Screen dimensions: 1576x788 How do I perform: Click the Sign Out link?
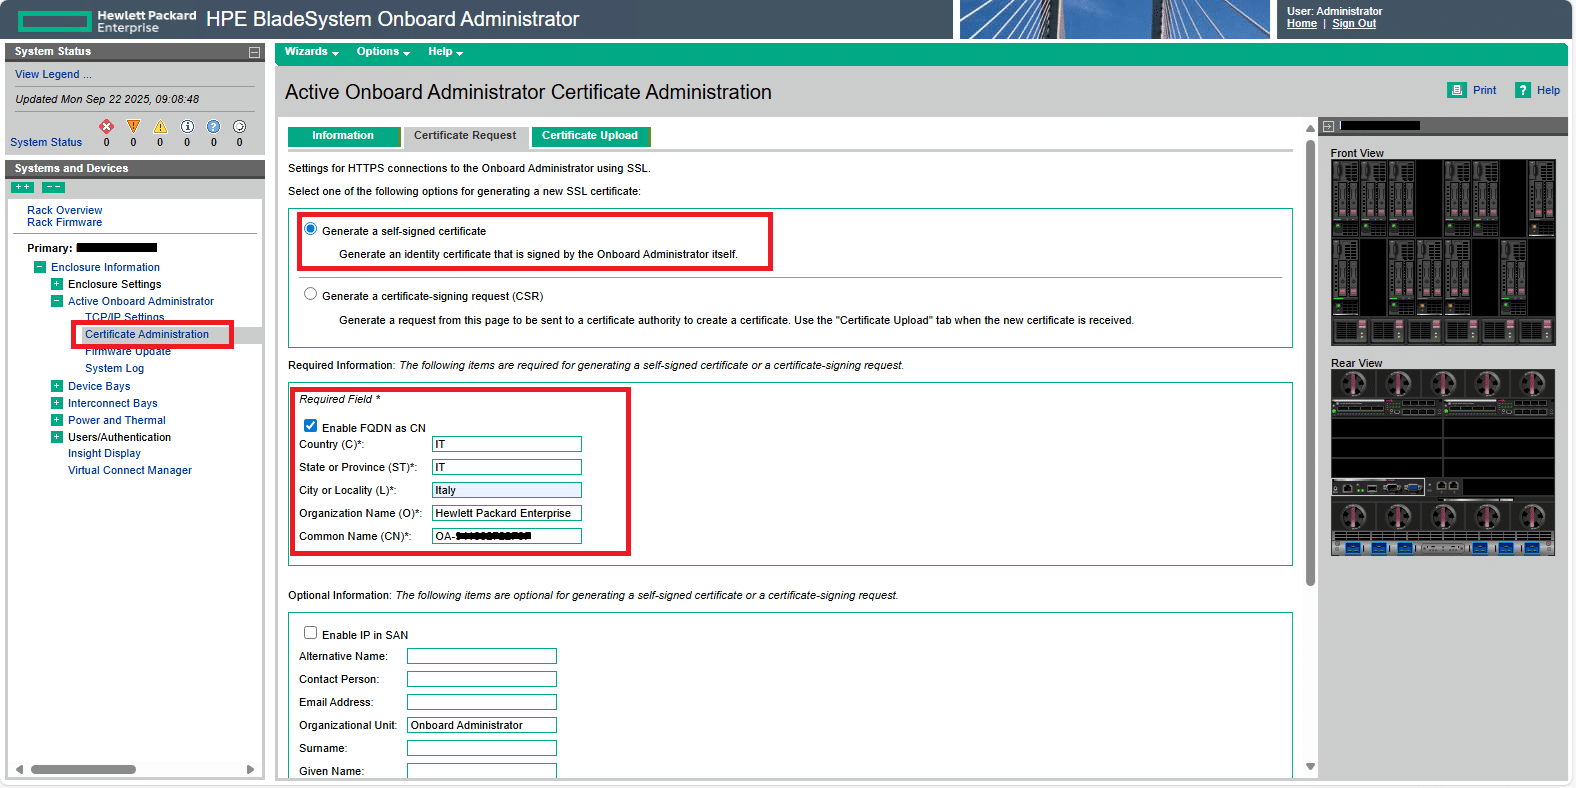click(1353, 24)
